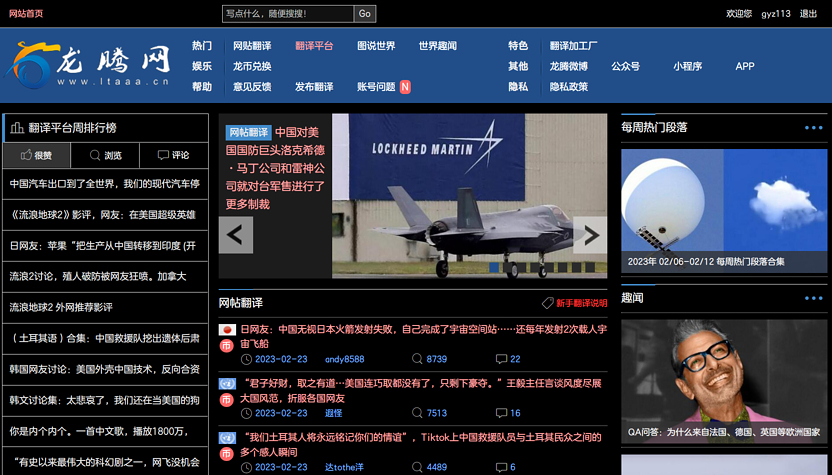Open 小程序 link

click(x=688, y=66)
